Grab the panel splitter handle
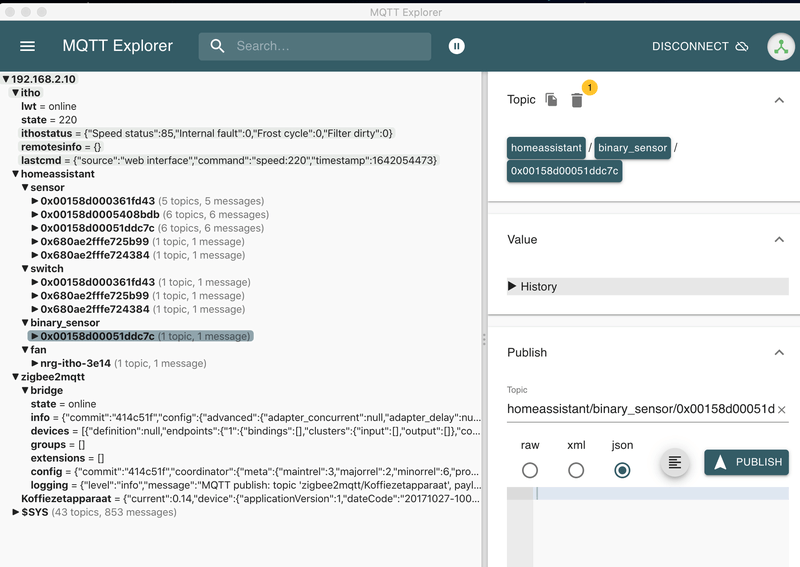The image size is (800, 567). (484, 339)
